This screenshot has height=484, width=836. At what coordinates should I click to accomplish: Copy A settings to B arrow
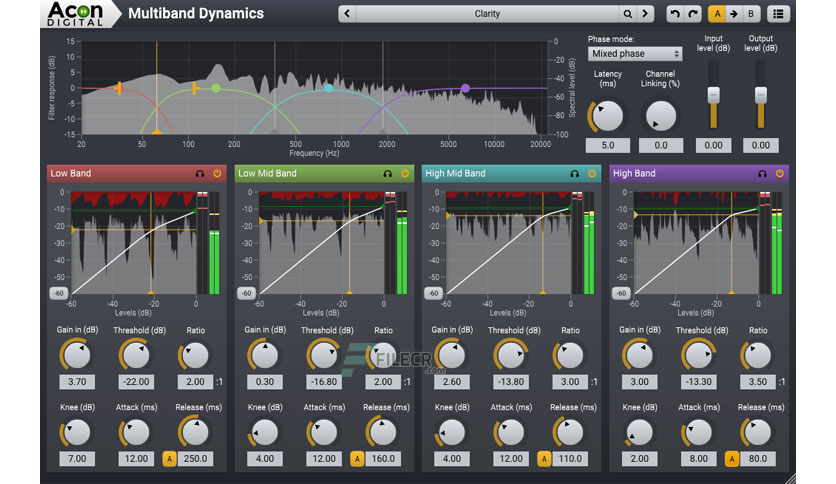click(x=734, y=14)
